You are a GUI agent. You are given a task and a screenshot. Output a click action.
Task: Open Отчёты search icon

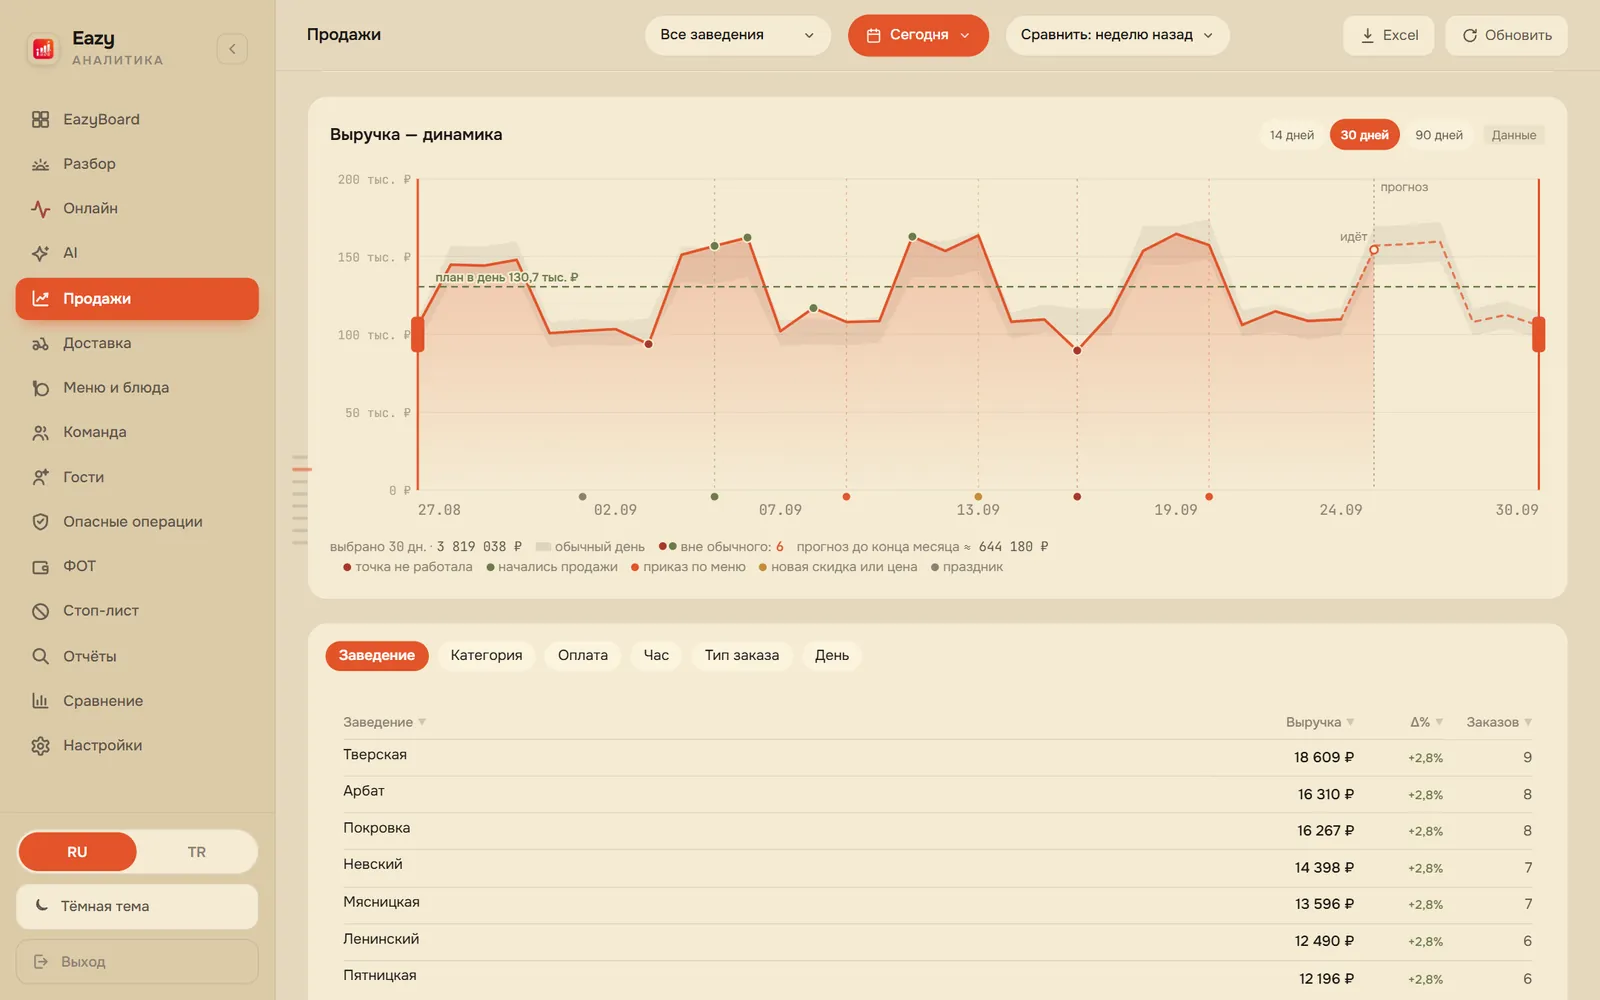pyautogui.click(x=40, y=656)
